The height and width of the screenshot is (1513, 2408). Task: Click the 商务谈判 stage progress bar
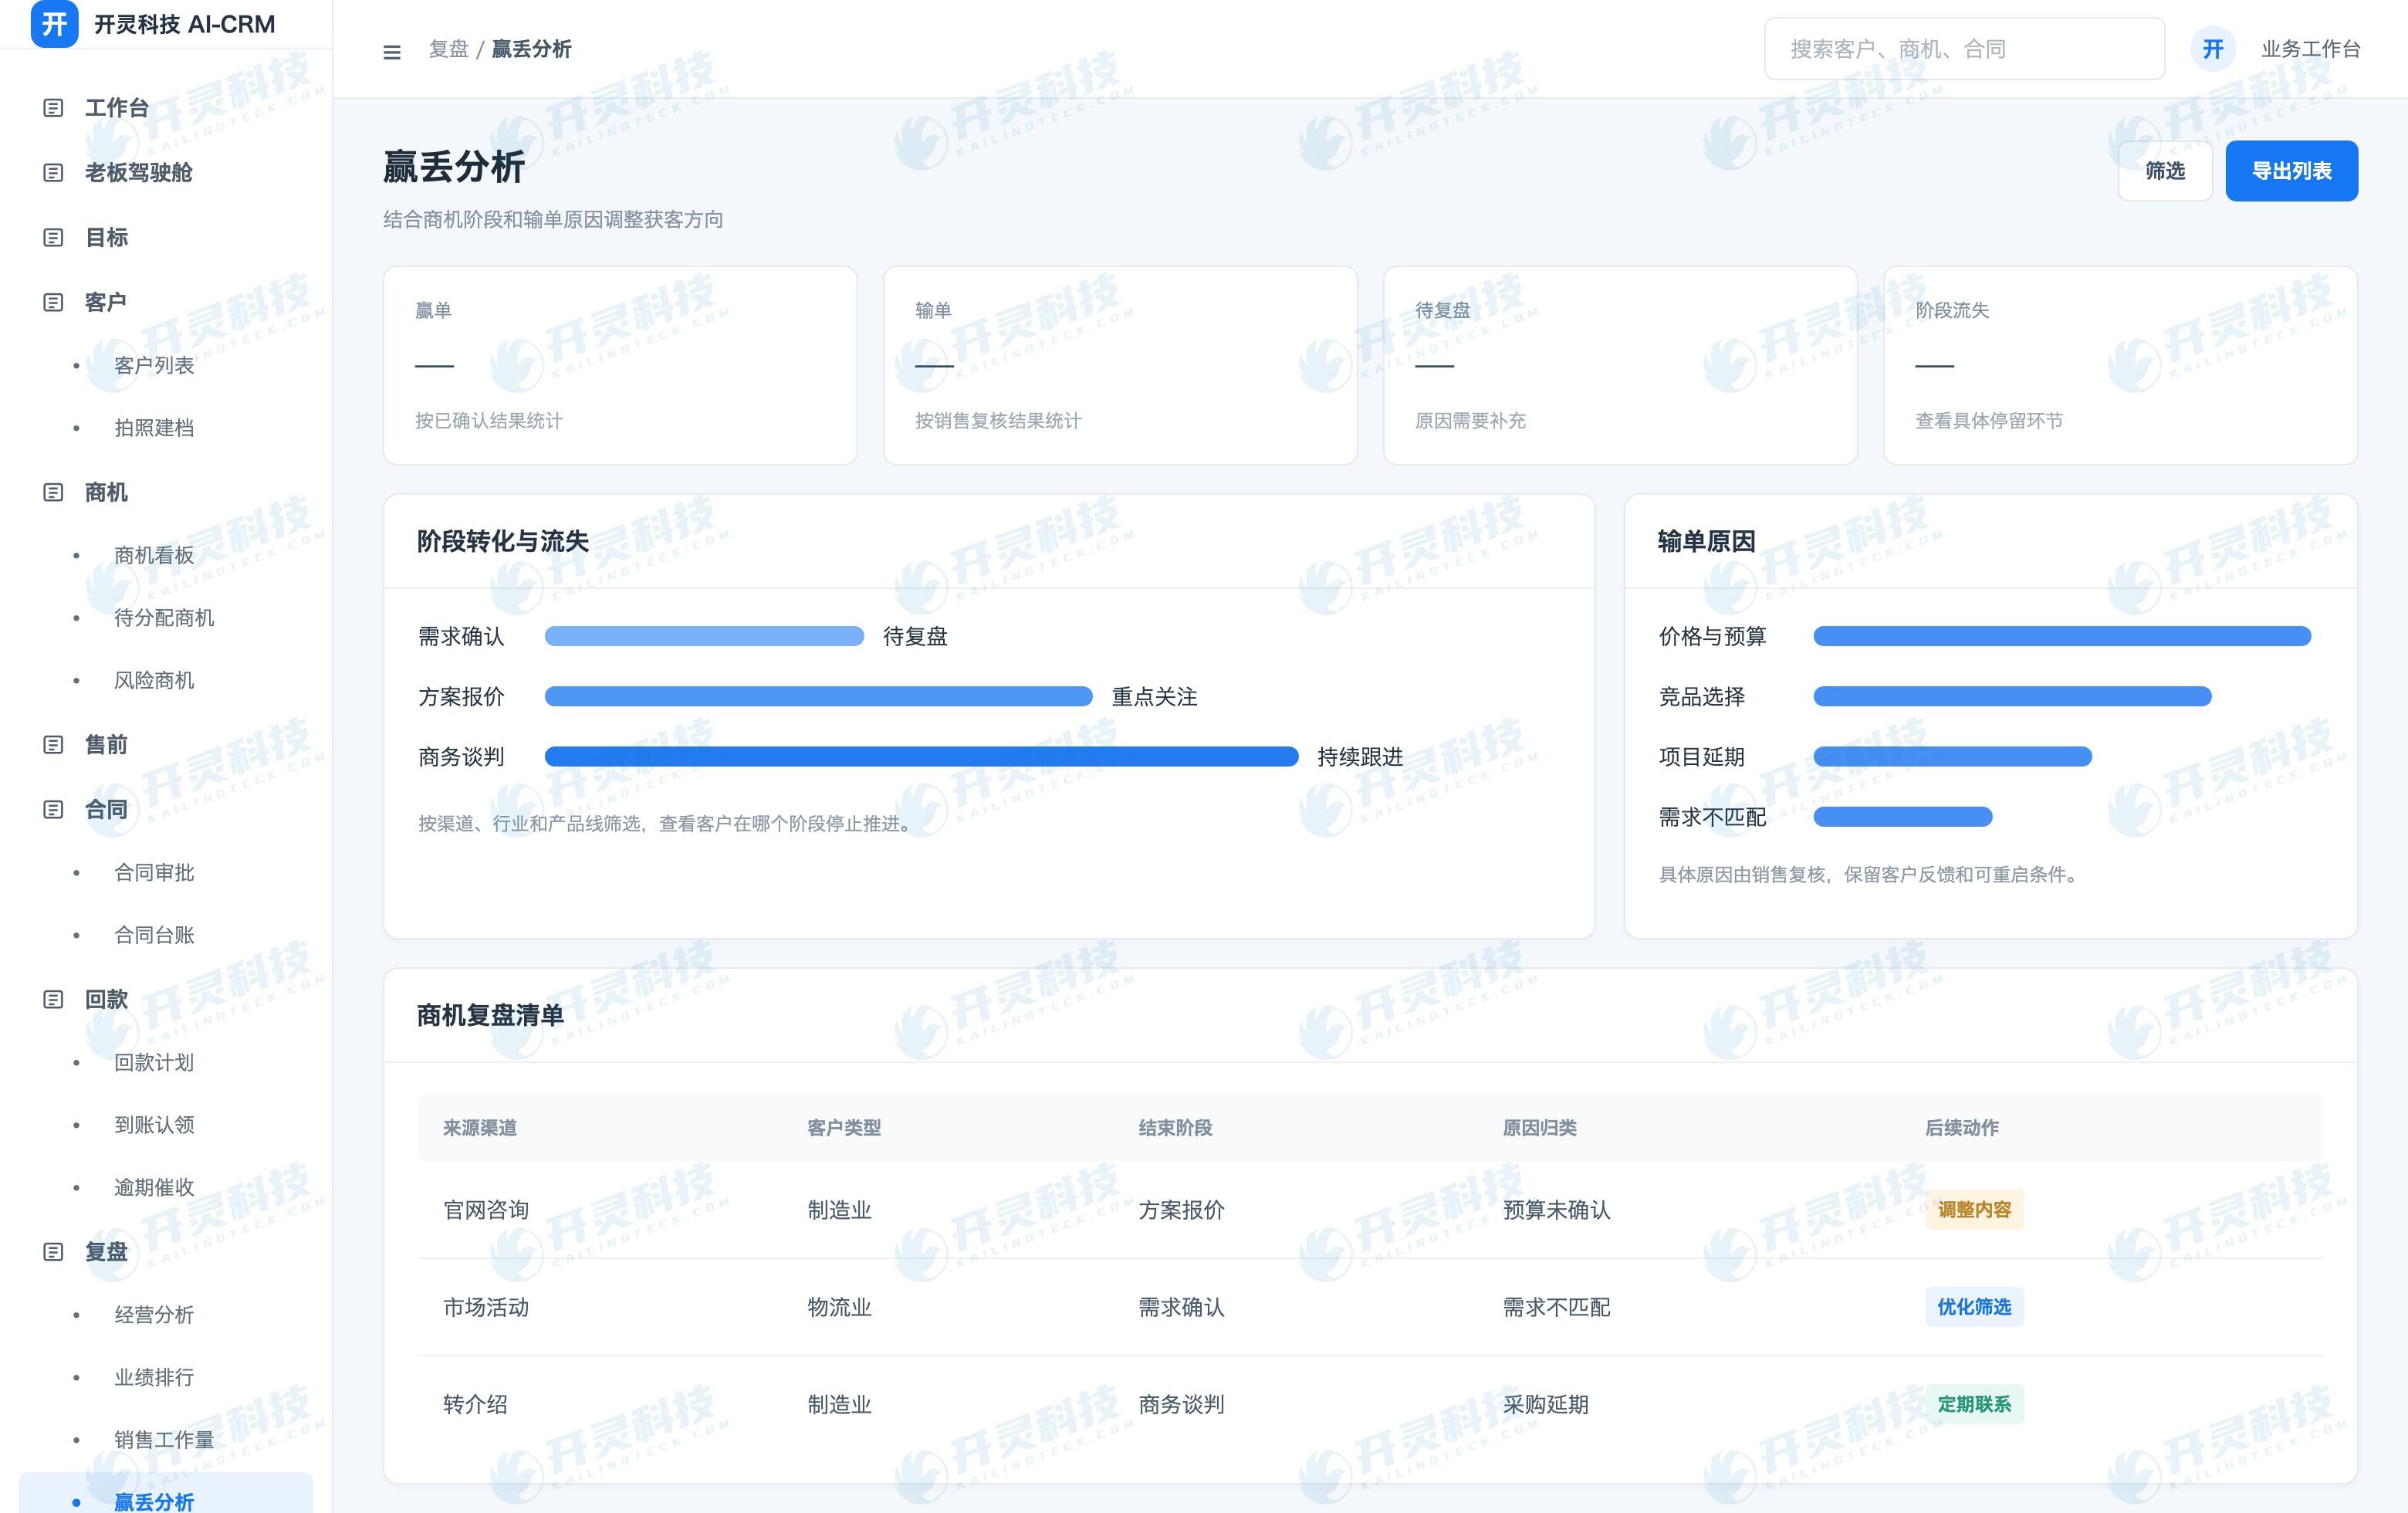tap(921, 757)
